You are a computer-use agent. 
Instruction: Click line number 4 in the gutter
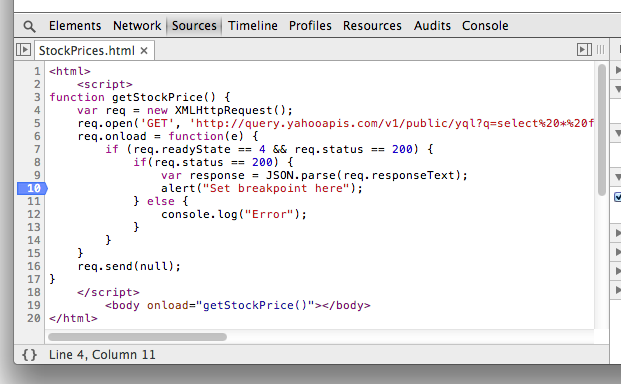[37, 110]
